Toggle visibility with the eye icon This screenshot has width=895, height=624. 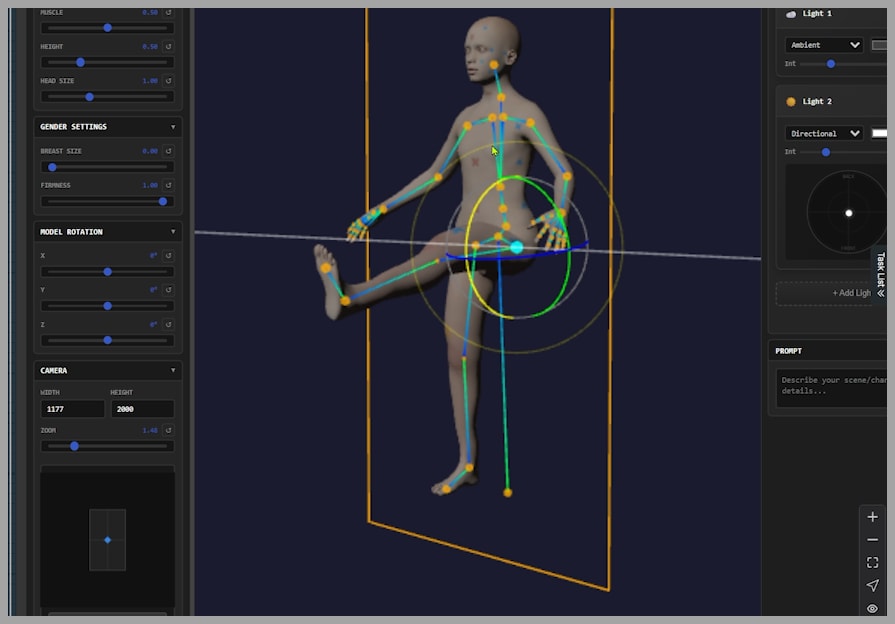[x=872, y=608]
